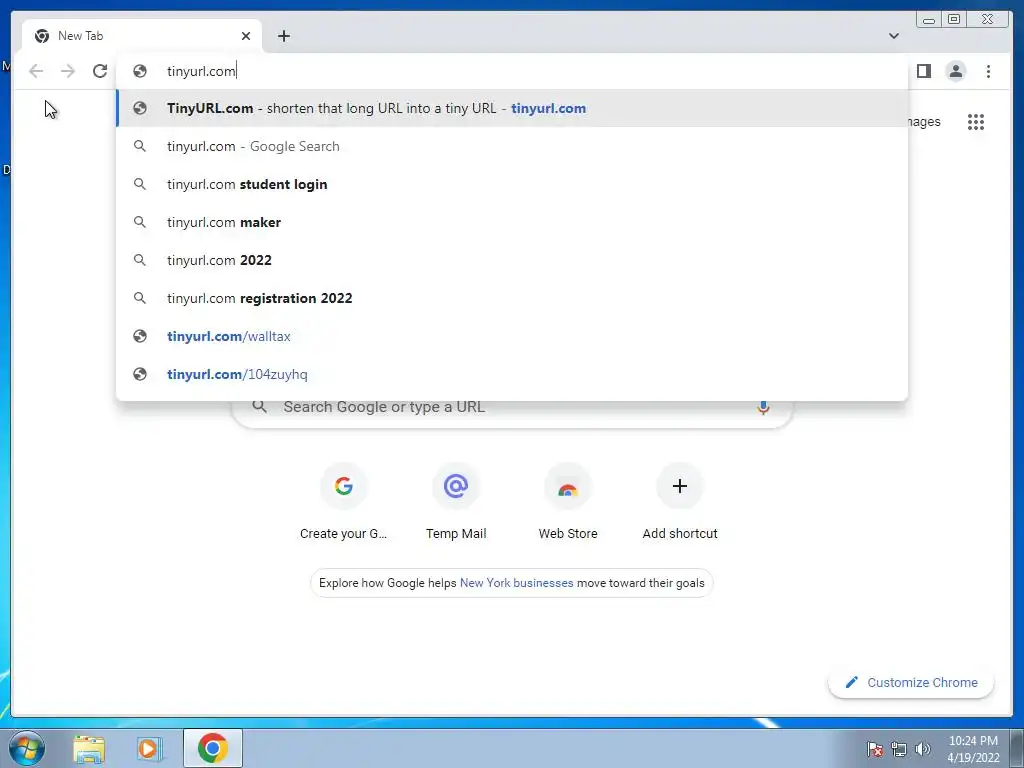Open the Action Center flag icon
Image resolution: width=1024 pixels, height=768 pixels.
875,749
